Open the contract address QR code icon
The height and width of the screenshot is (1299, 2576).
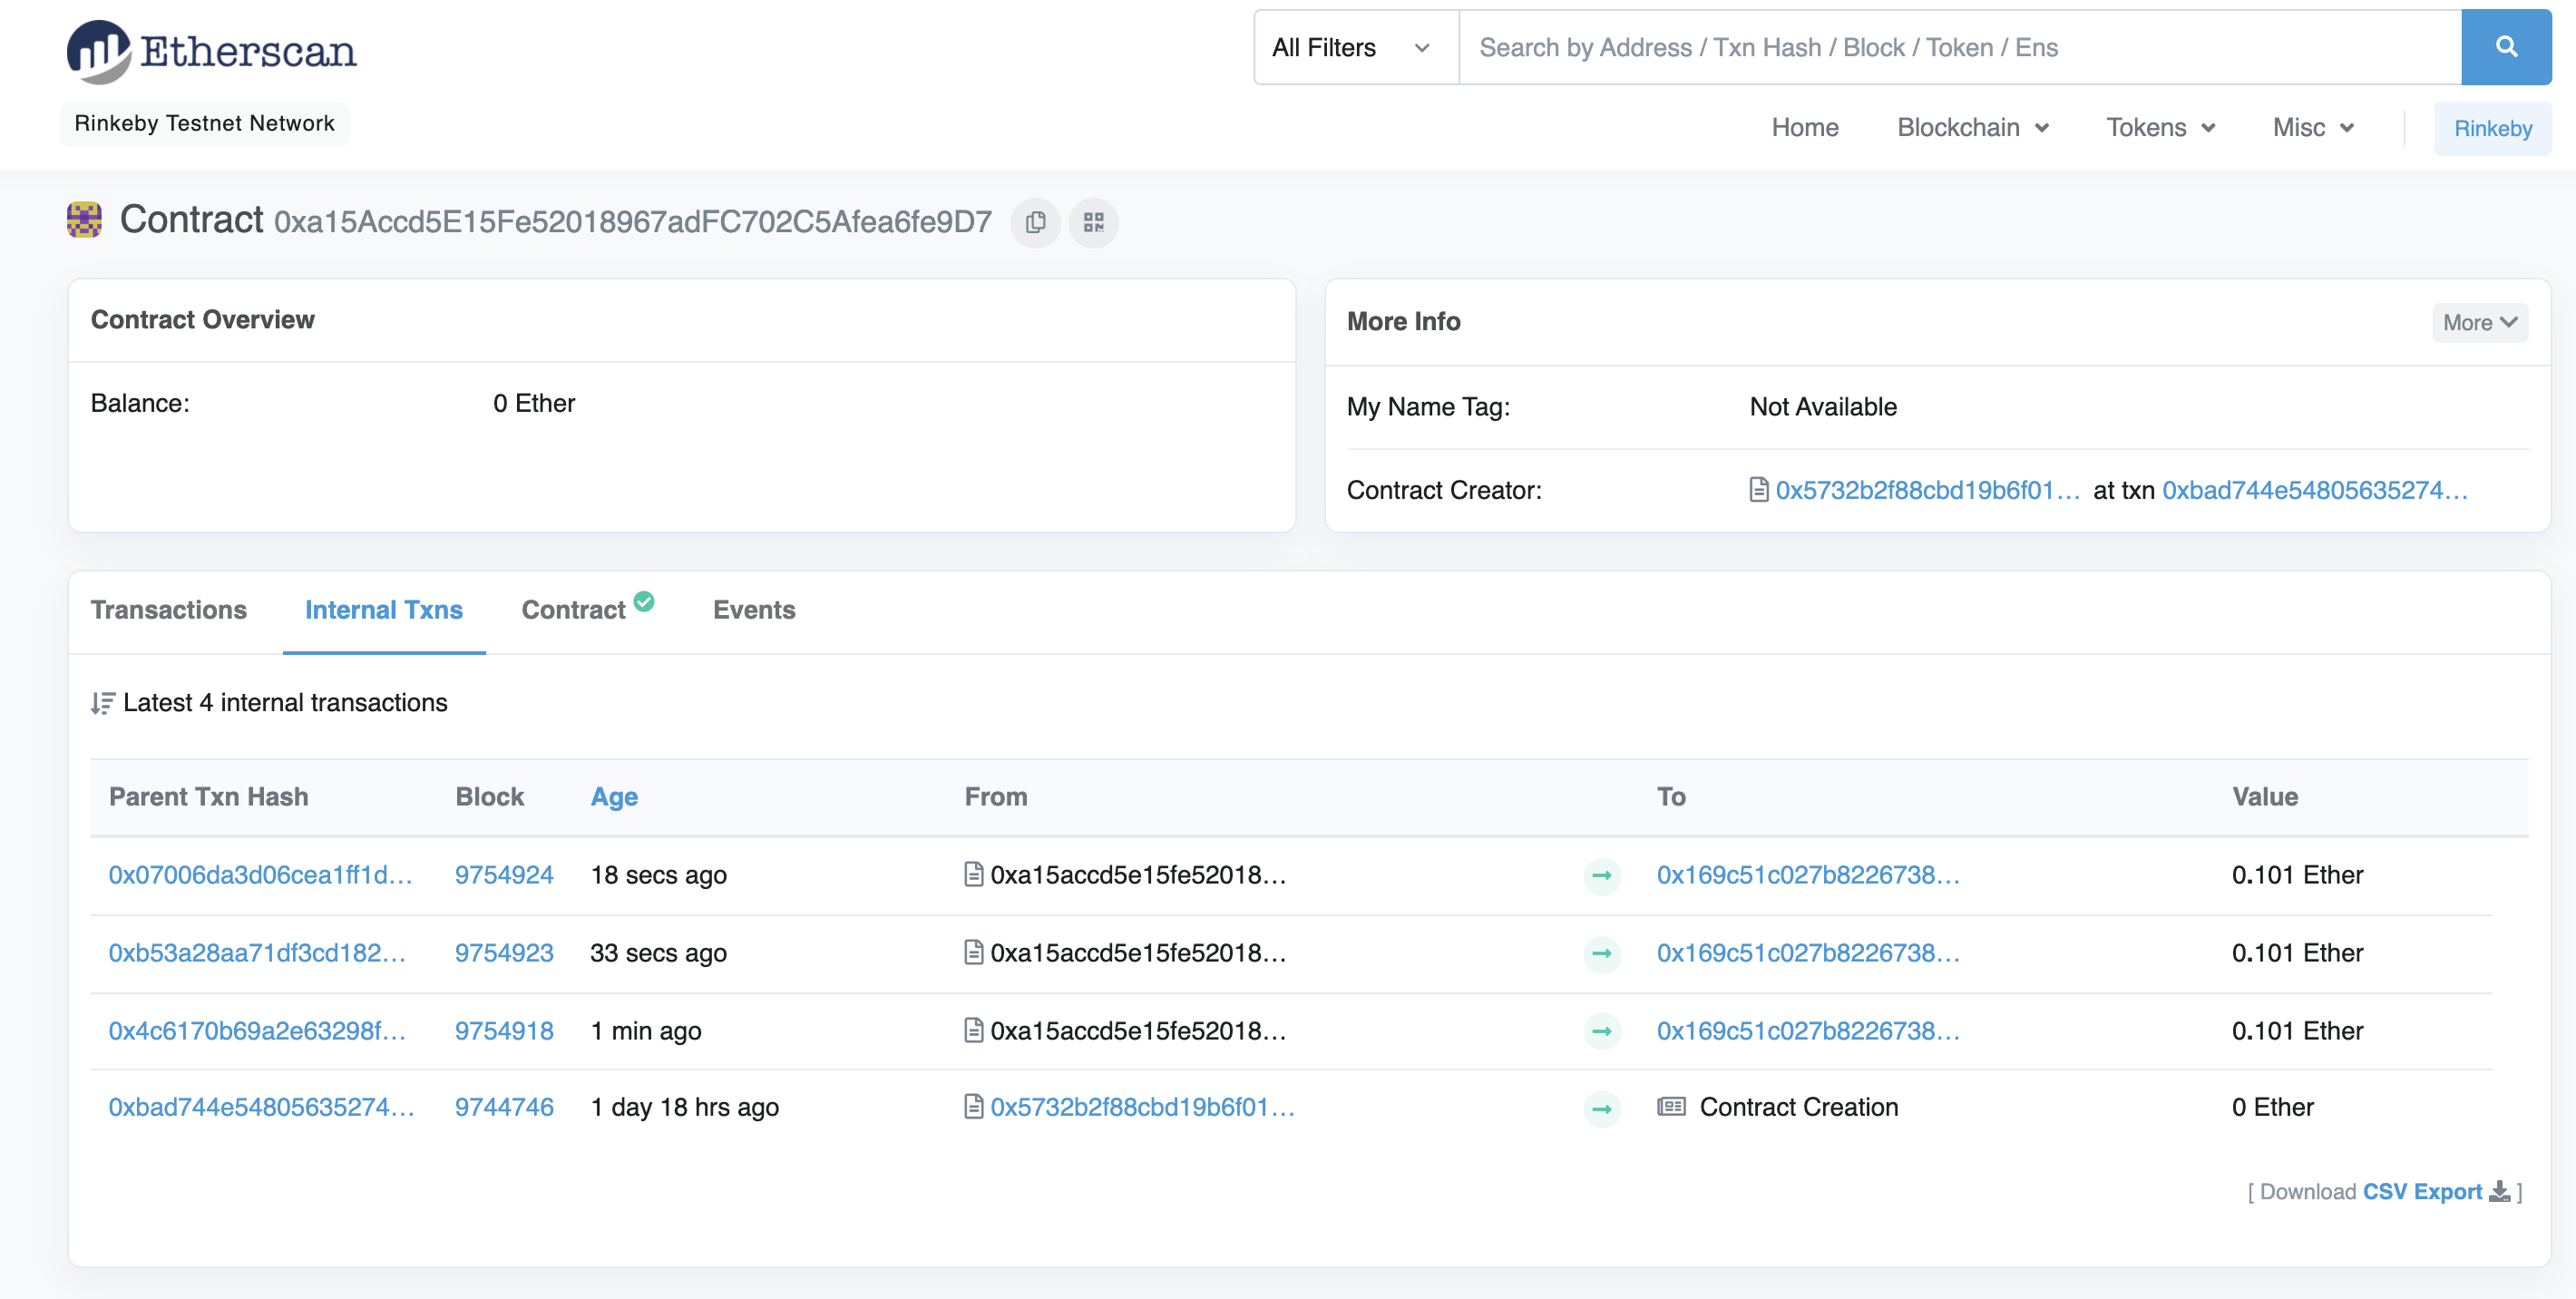coord(1093,223)
